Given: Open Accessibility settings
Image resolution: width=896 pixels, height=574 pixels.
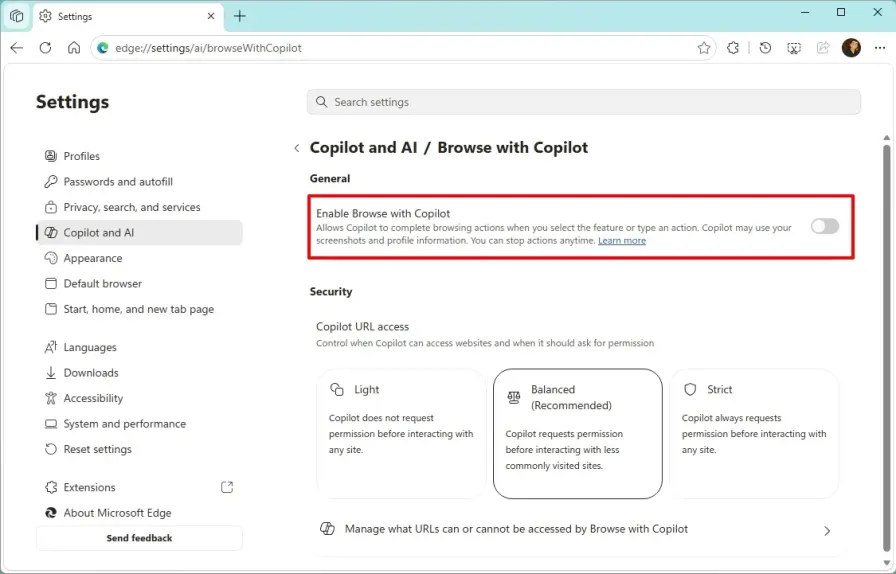Looking at the screenshot, I should point(139,398).
